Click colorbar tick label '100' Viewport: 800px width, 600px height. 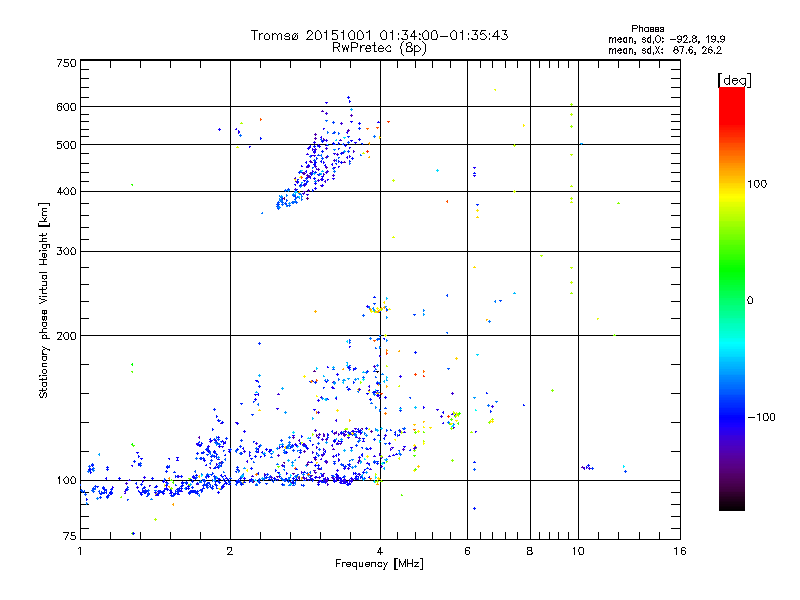(x=757, y=184)
